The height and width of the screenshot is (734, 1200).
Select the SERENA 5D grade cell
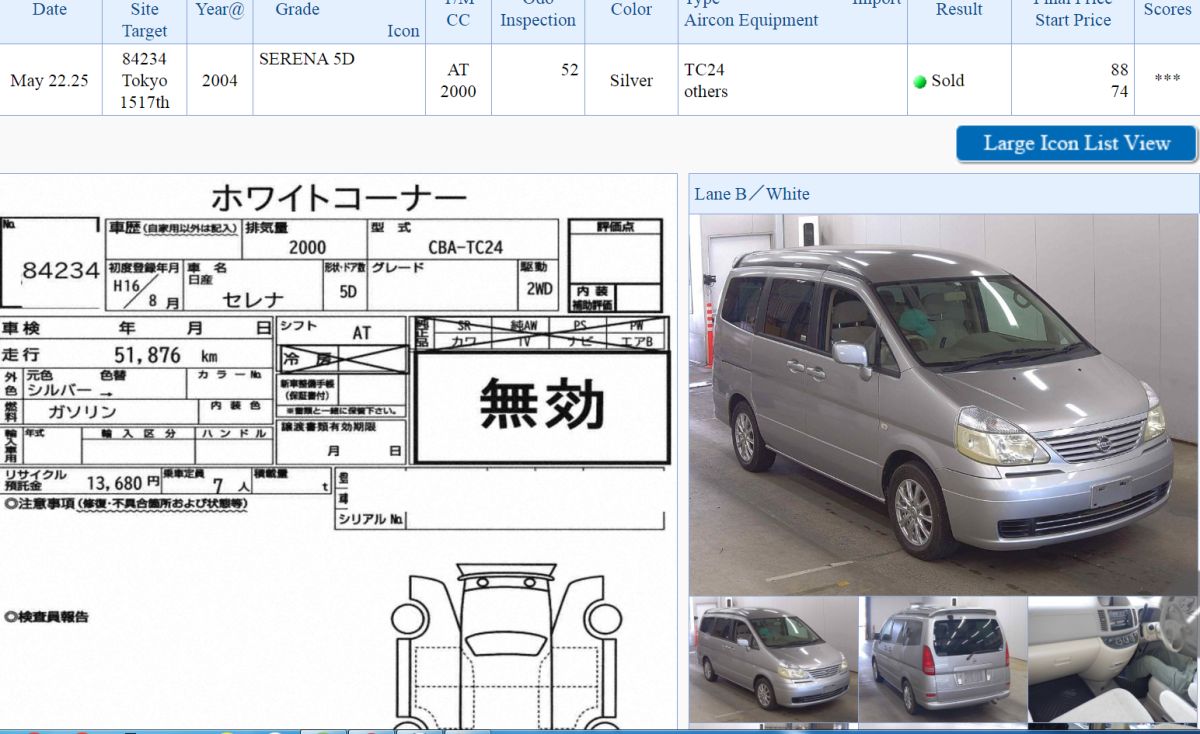tap(339, 80)
